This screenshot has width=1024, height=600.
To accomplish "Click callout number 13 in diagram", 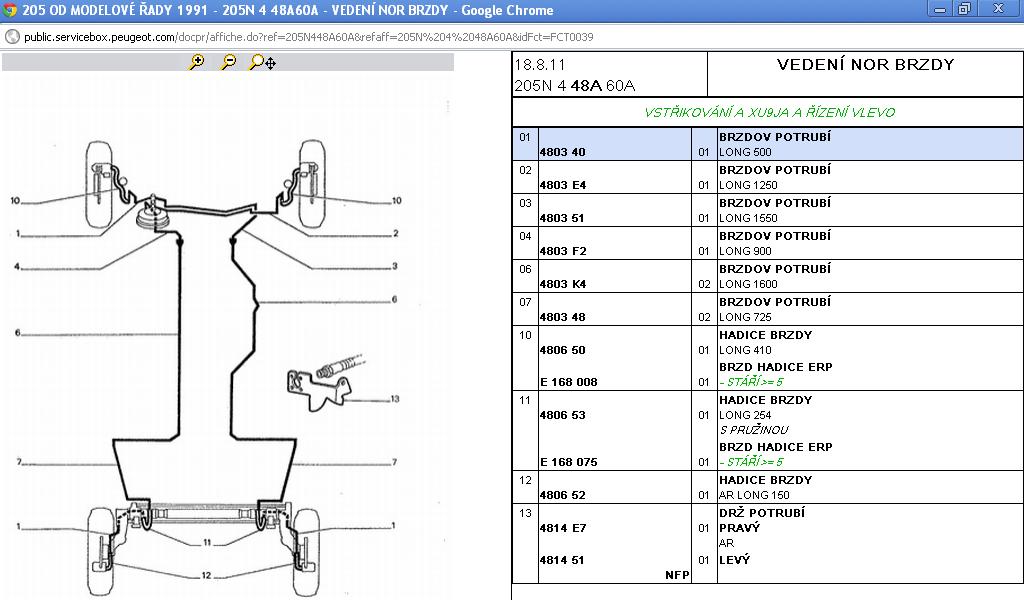I will [x=394, y=399].
